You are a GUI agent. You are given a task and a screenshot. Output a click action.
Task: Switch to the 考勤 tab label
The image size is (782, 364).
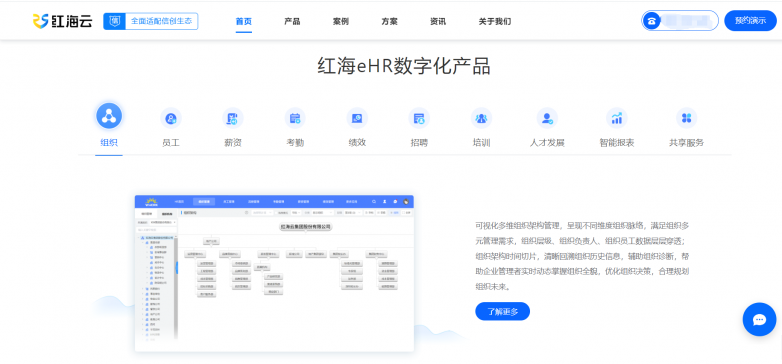click(295, 143)
